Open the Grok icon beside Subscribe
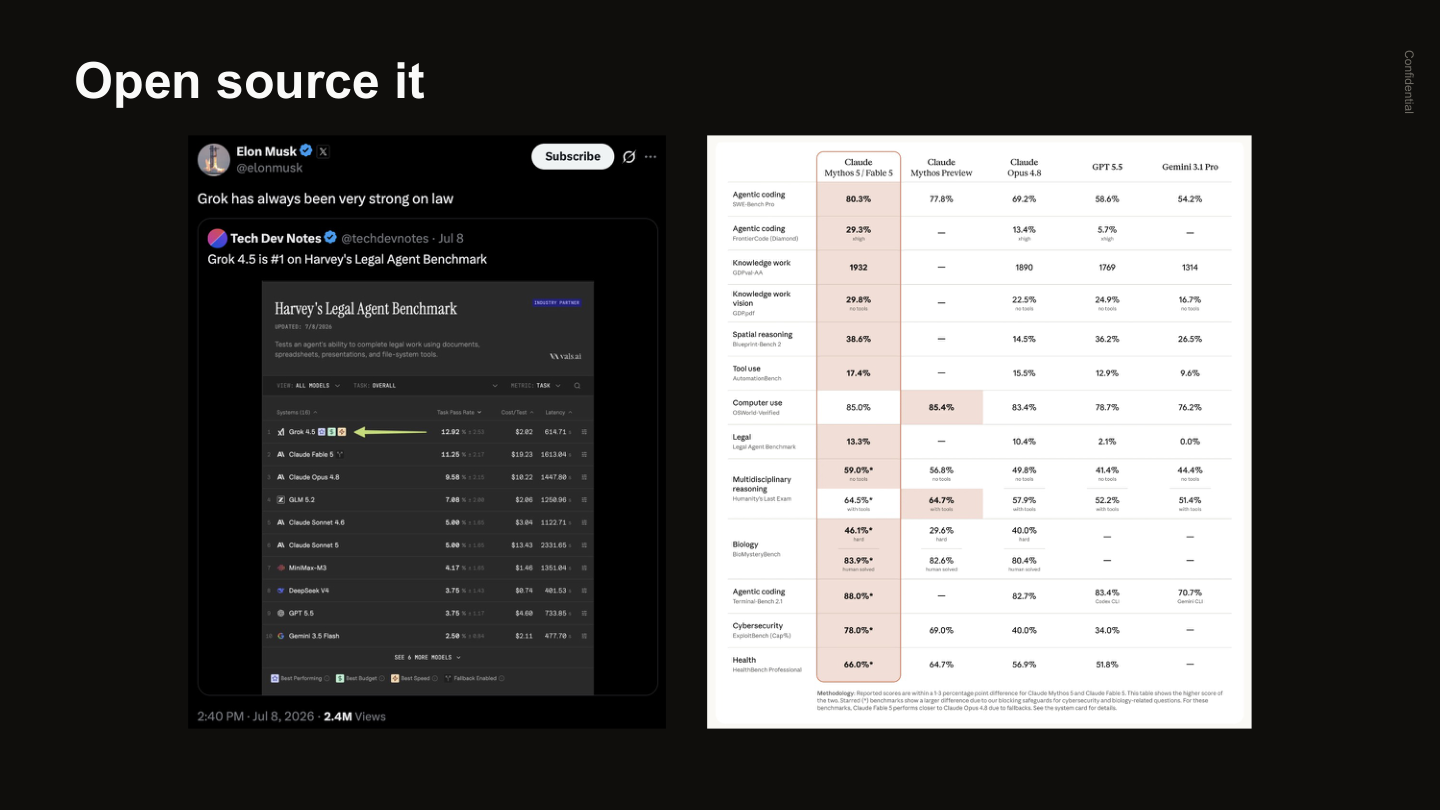1440x810 pixels. [x=629, y=157]
